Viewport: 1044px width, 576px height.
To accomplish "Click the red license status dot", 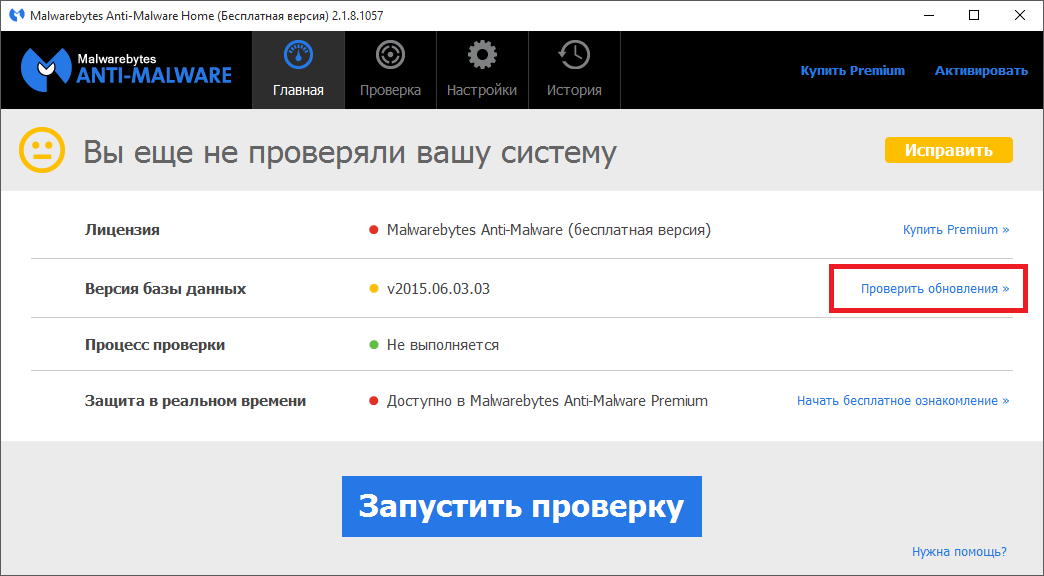I will click(x=374, y=230).
